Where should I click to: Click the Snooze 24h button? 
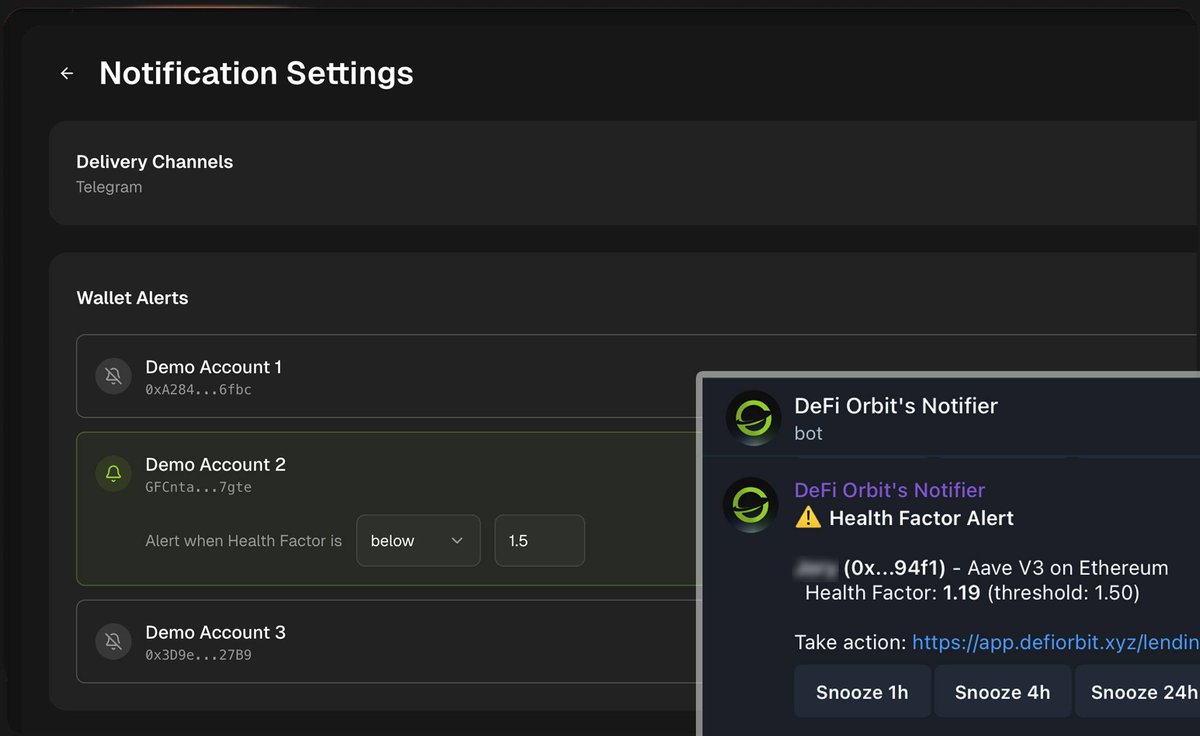click(1138, 692)
